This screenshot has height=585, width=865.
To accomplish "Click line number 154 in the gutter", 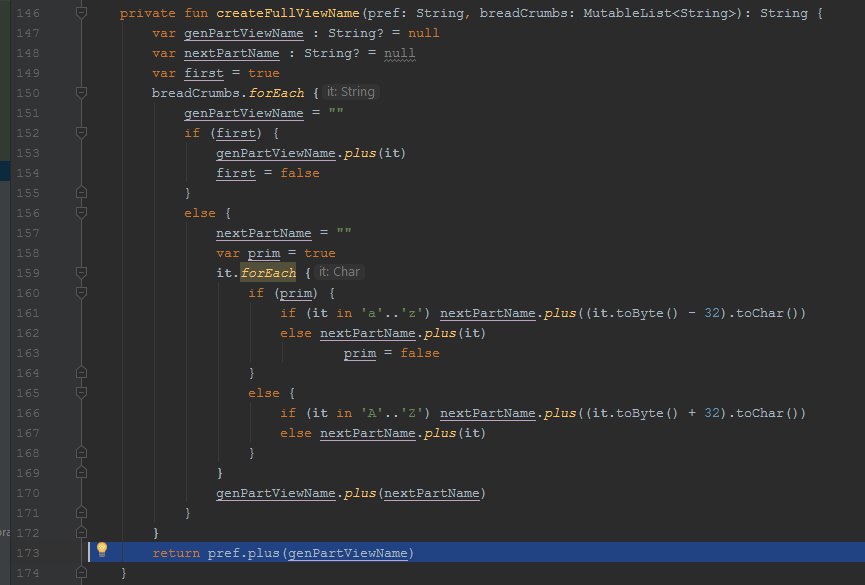I will (x=28, y=173).
